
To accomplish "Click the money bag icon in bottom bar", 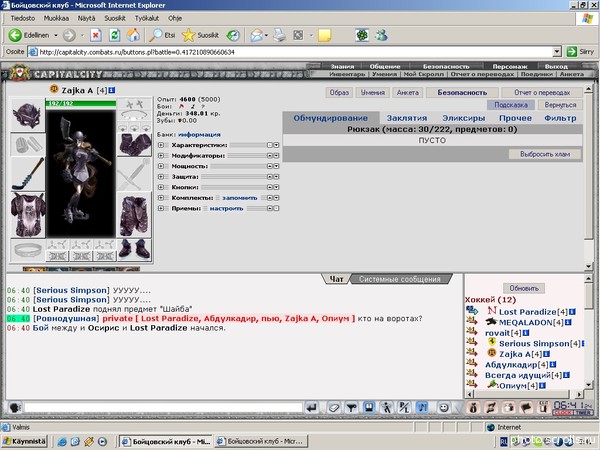I will click(x=473, y=408).
